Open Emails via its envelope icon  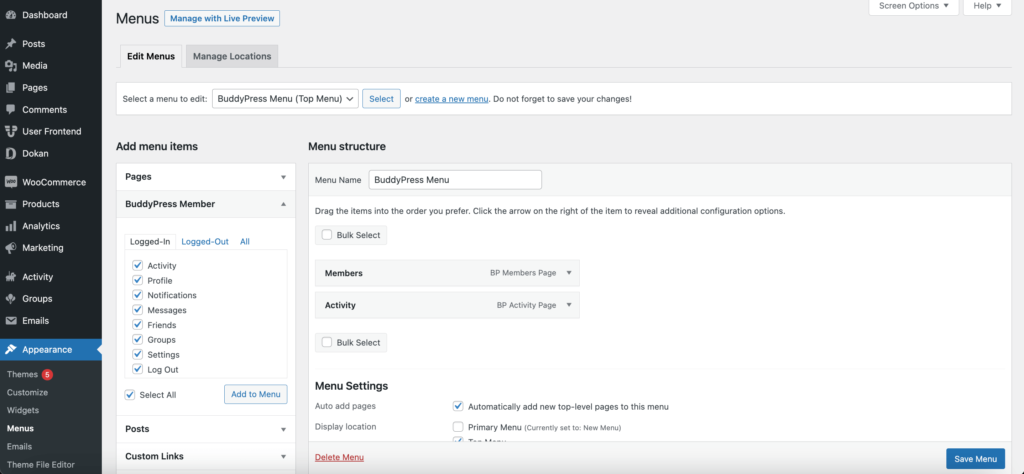[x=11, y=321]
